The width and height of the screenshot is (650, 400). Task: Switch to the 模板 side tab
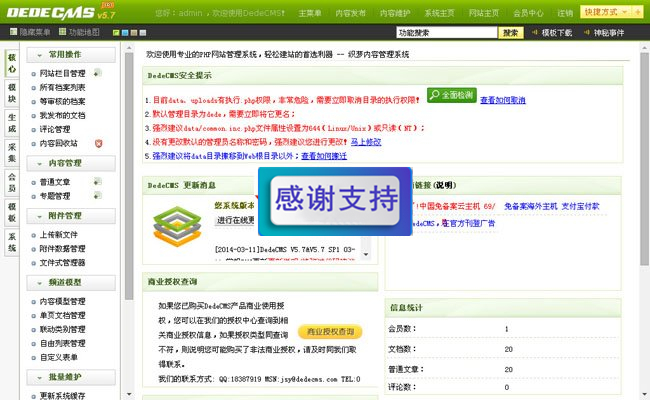(12, 212)
